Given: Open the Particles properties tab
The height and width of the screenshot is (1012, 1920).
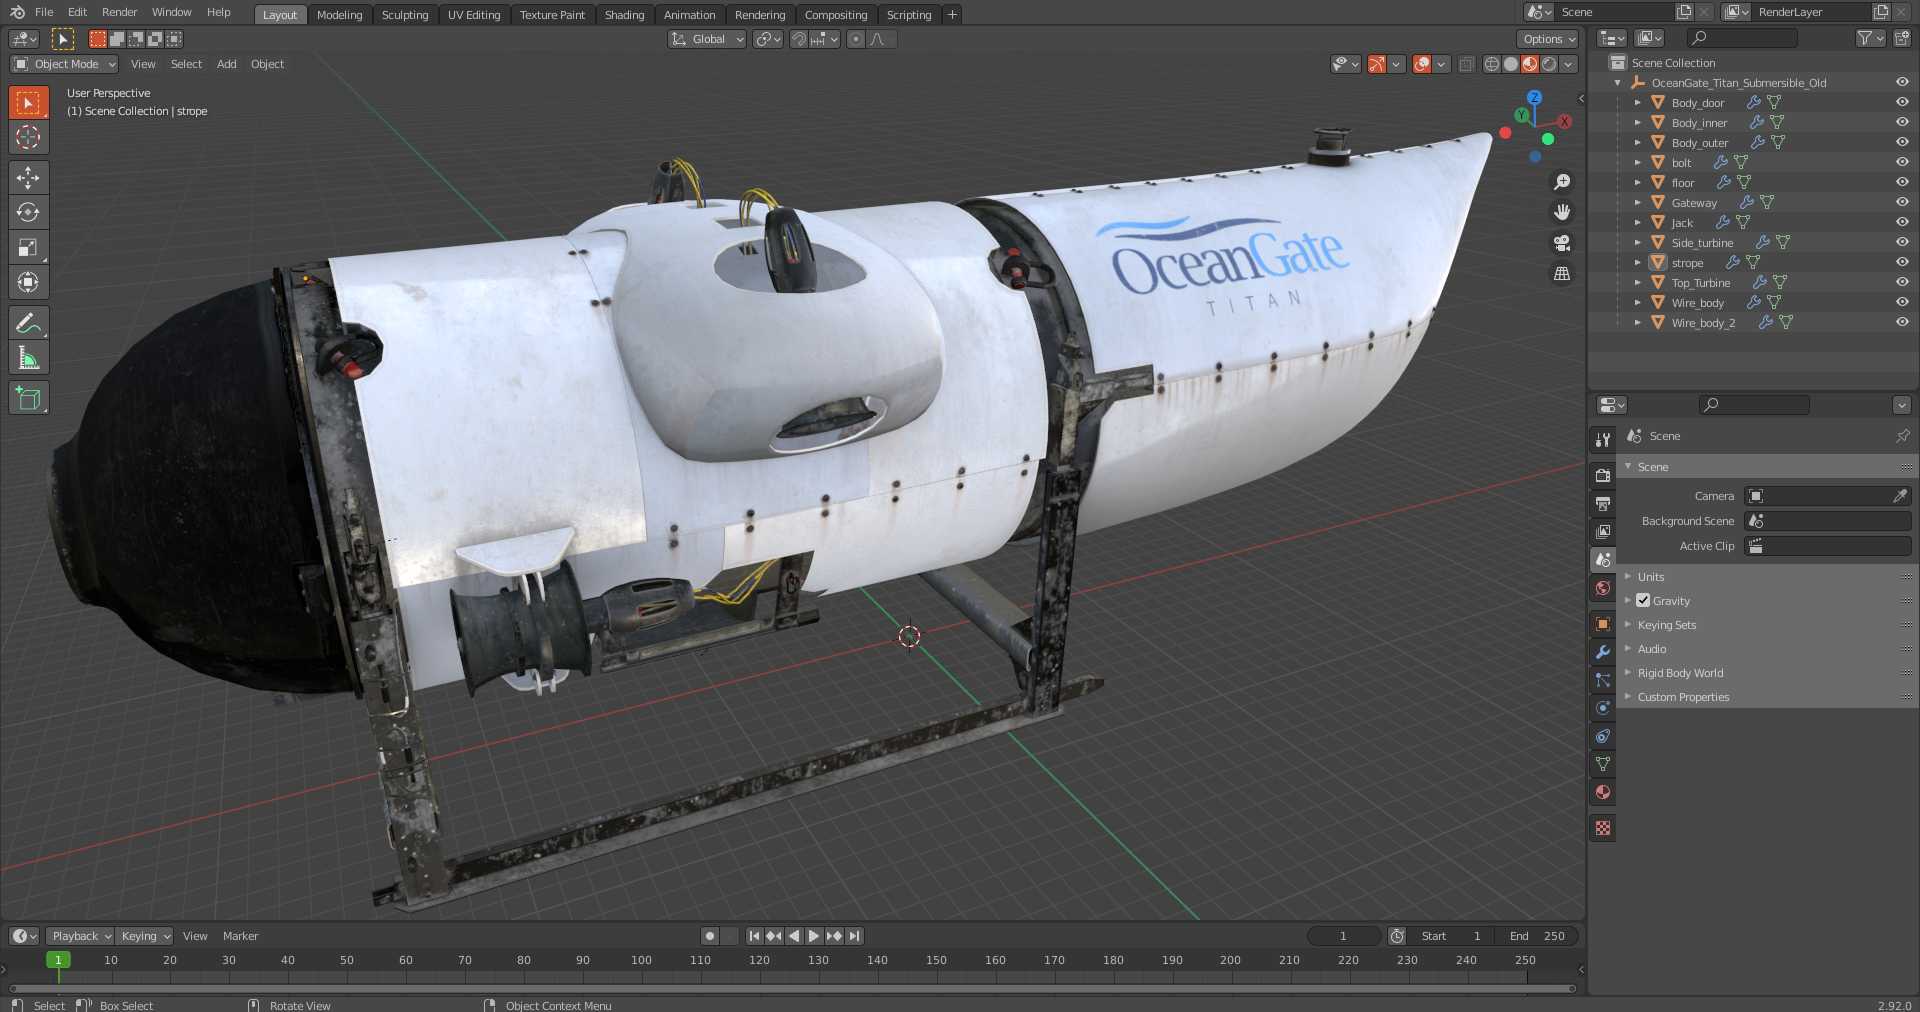Looking at the screenshot, I should (x=1603, y=680).
